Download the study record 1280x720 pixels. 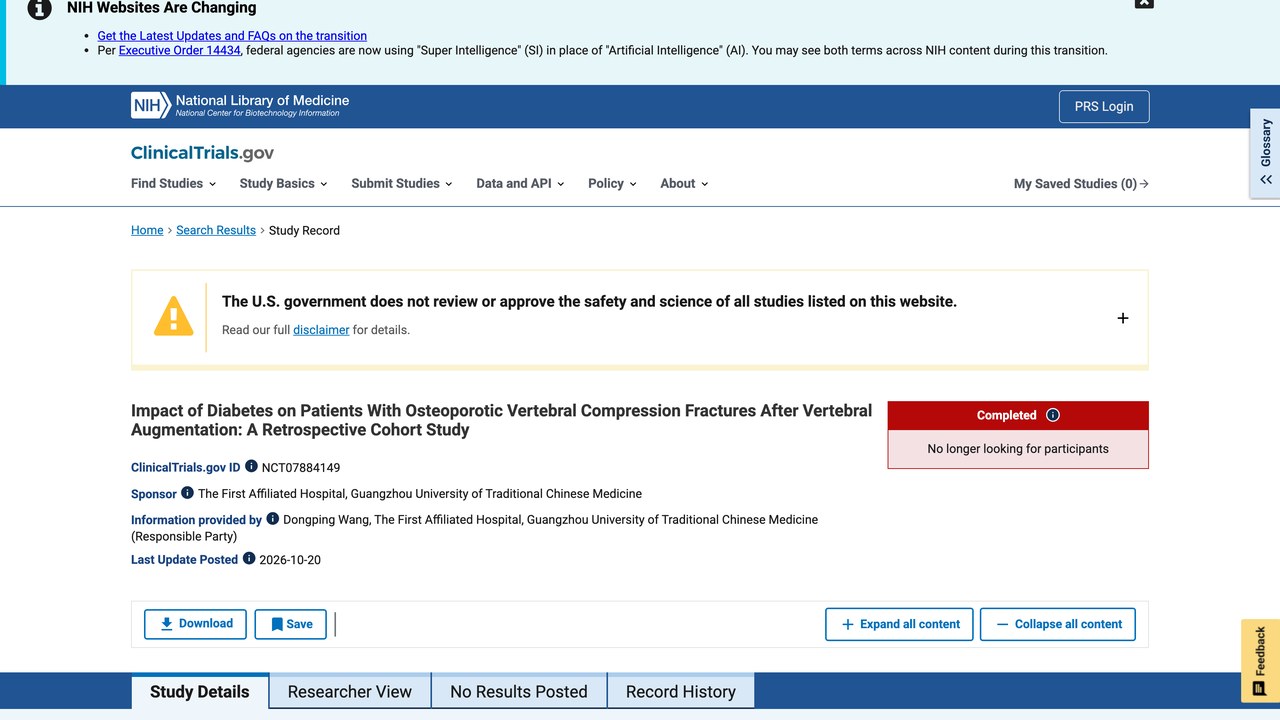195,624
